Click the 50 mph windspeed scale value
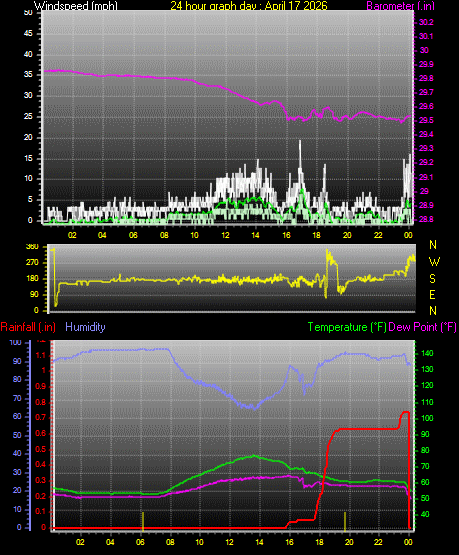Screen dimensions: 459x555 tap(28, 13)
